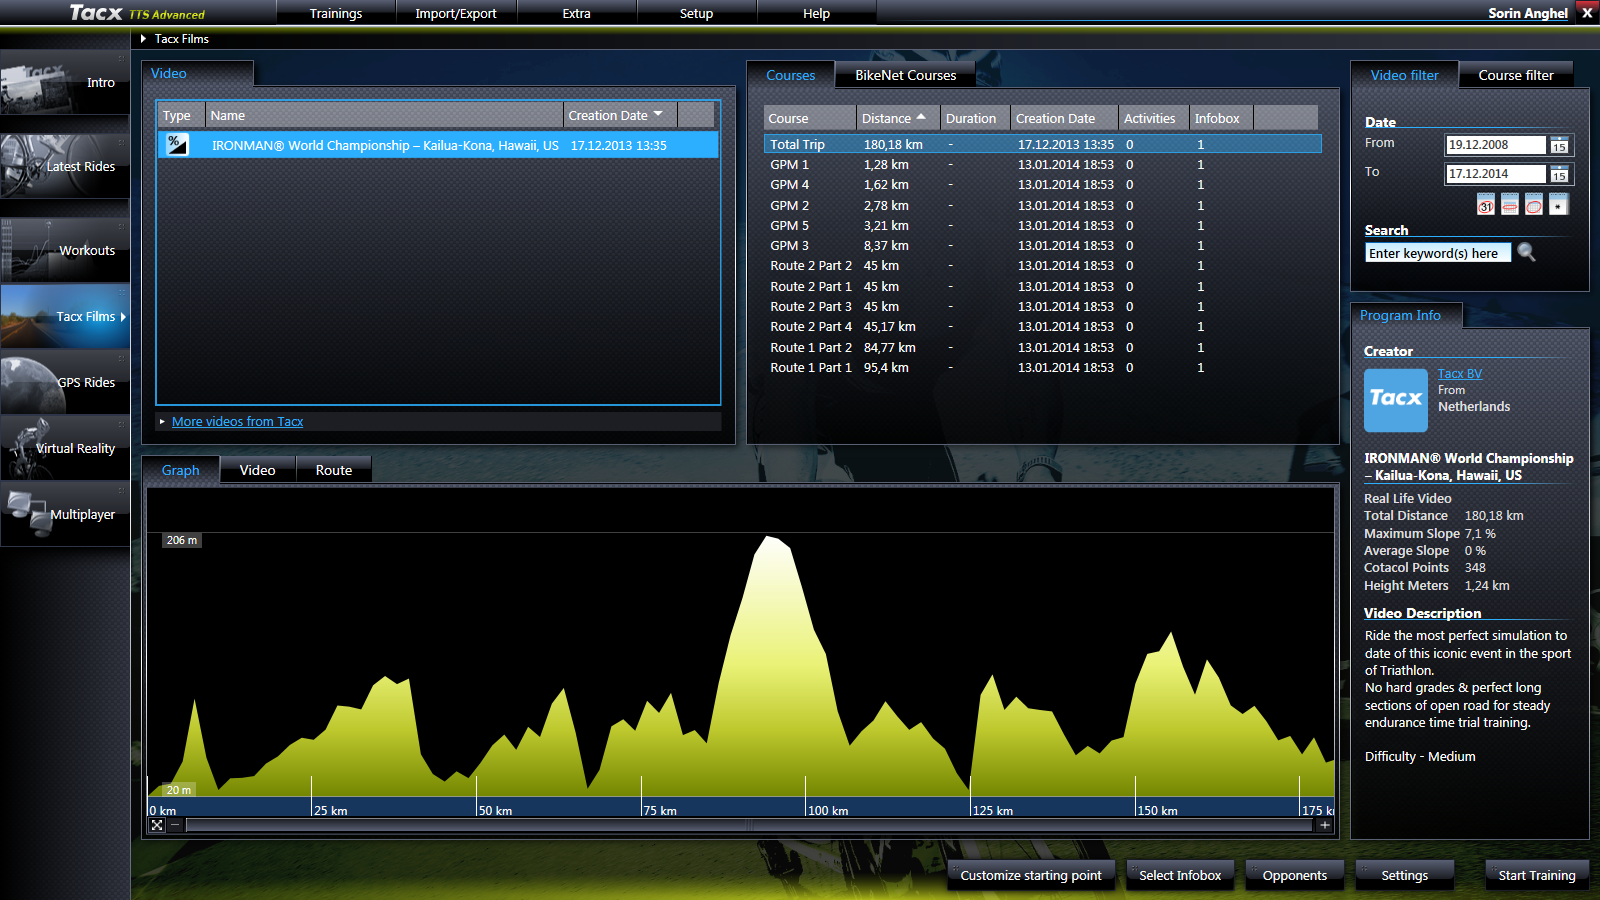
Task: Open the Trainings menu
Action: coord(336,13)
